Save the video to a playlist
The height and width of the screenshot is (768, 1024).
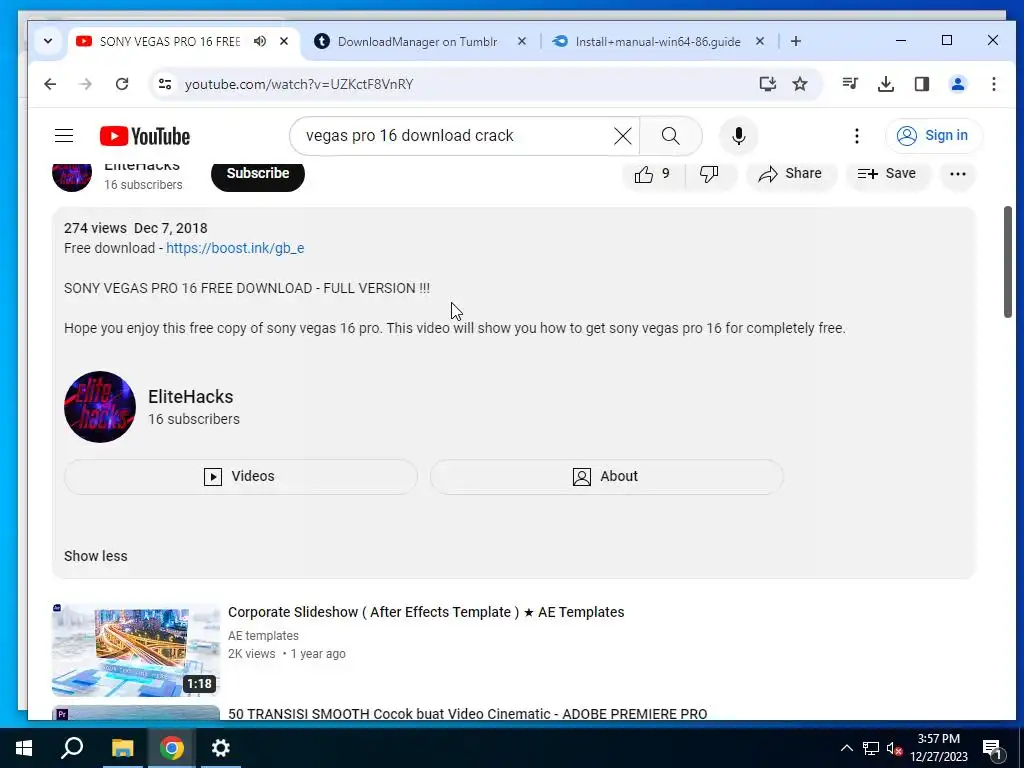tap(888, 174)
